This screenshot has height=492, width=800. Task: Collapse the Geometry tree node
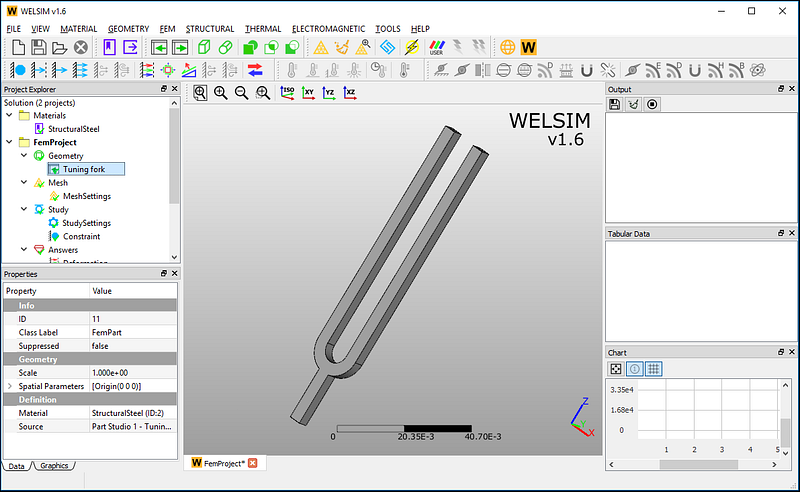click(x=24, y=155)
